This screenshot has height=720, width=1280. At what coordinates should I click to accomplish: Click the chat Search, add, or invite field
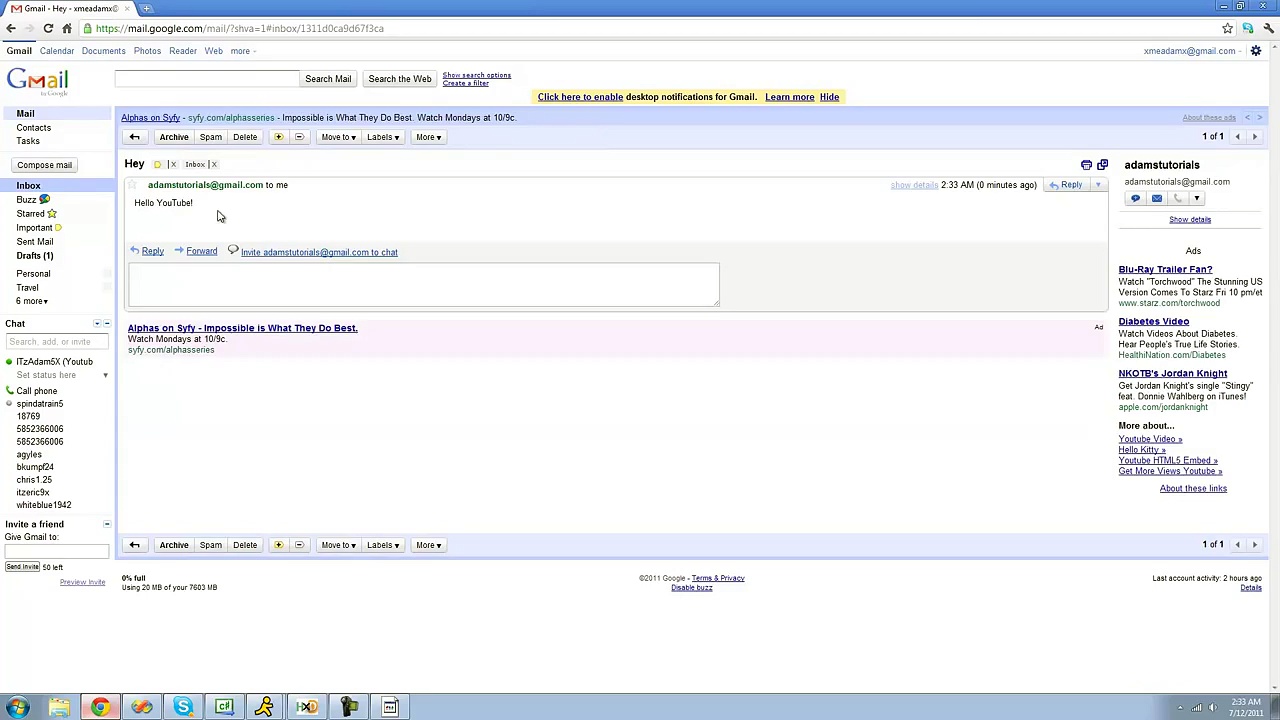(57, 342)
